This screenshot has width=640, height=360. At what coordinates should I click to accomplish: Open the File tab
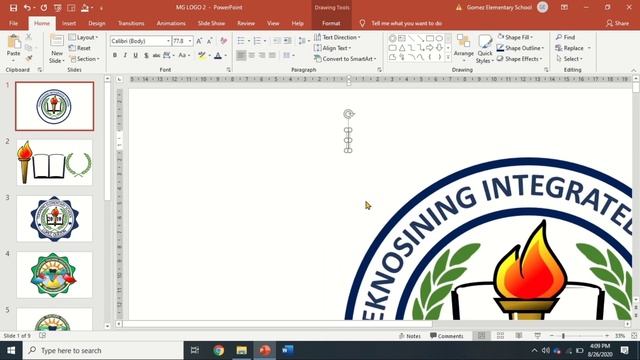pyautogui.click(x=13, y=23)
